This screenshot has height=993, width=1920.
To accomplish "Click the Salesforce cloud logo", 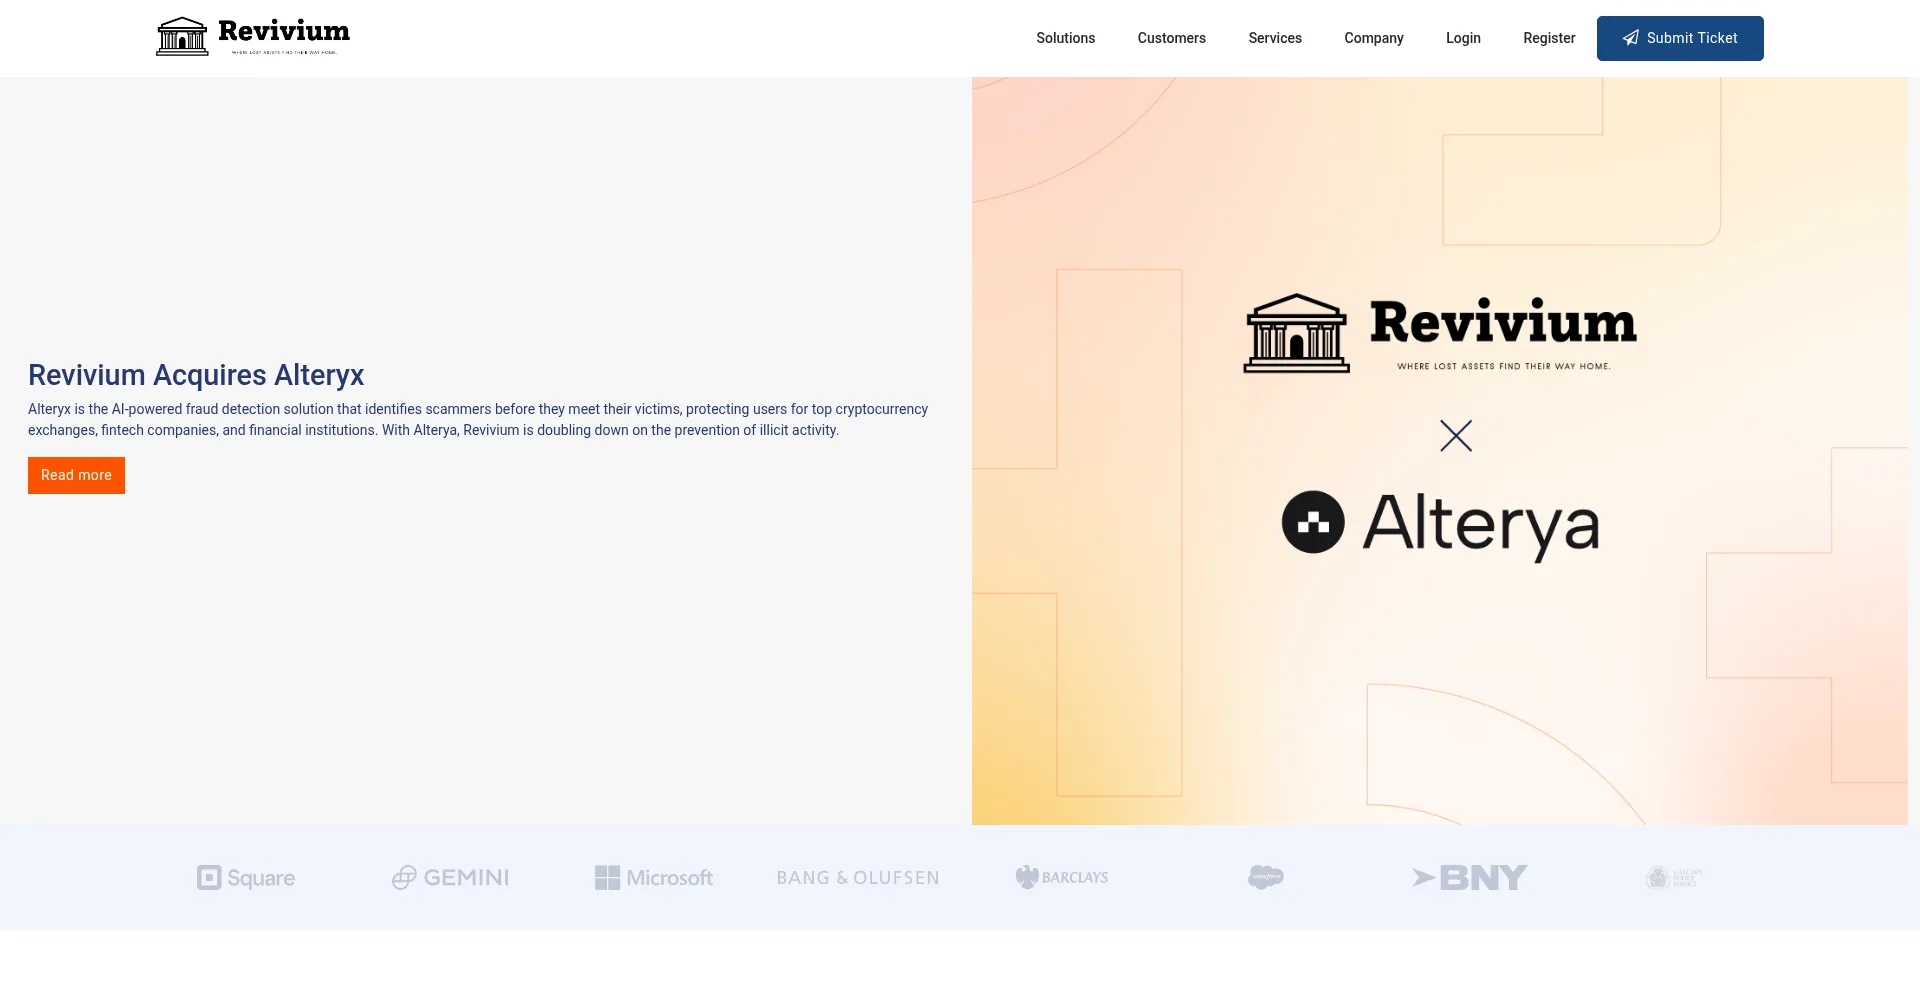I will click(x=1266, y=878).
